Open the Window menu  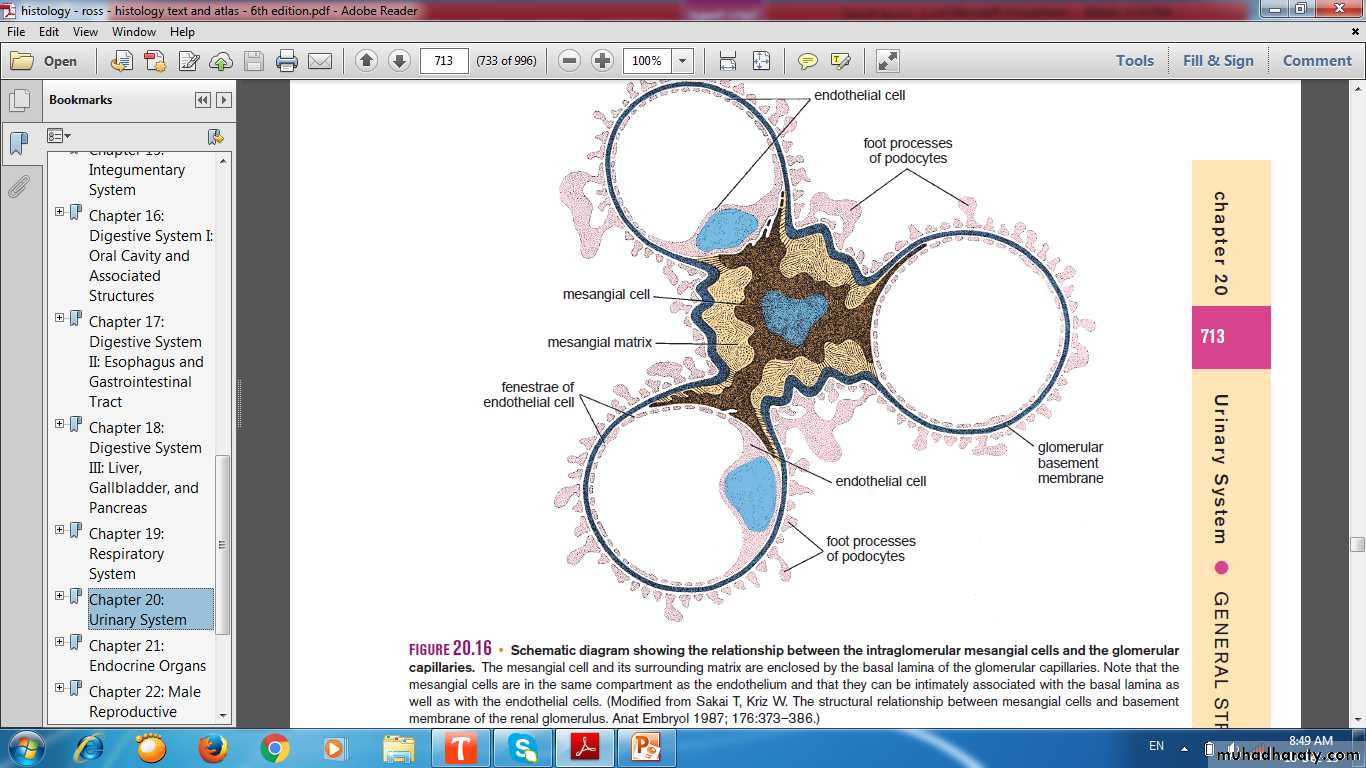point(134,32)
